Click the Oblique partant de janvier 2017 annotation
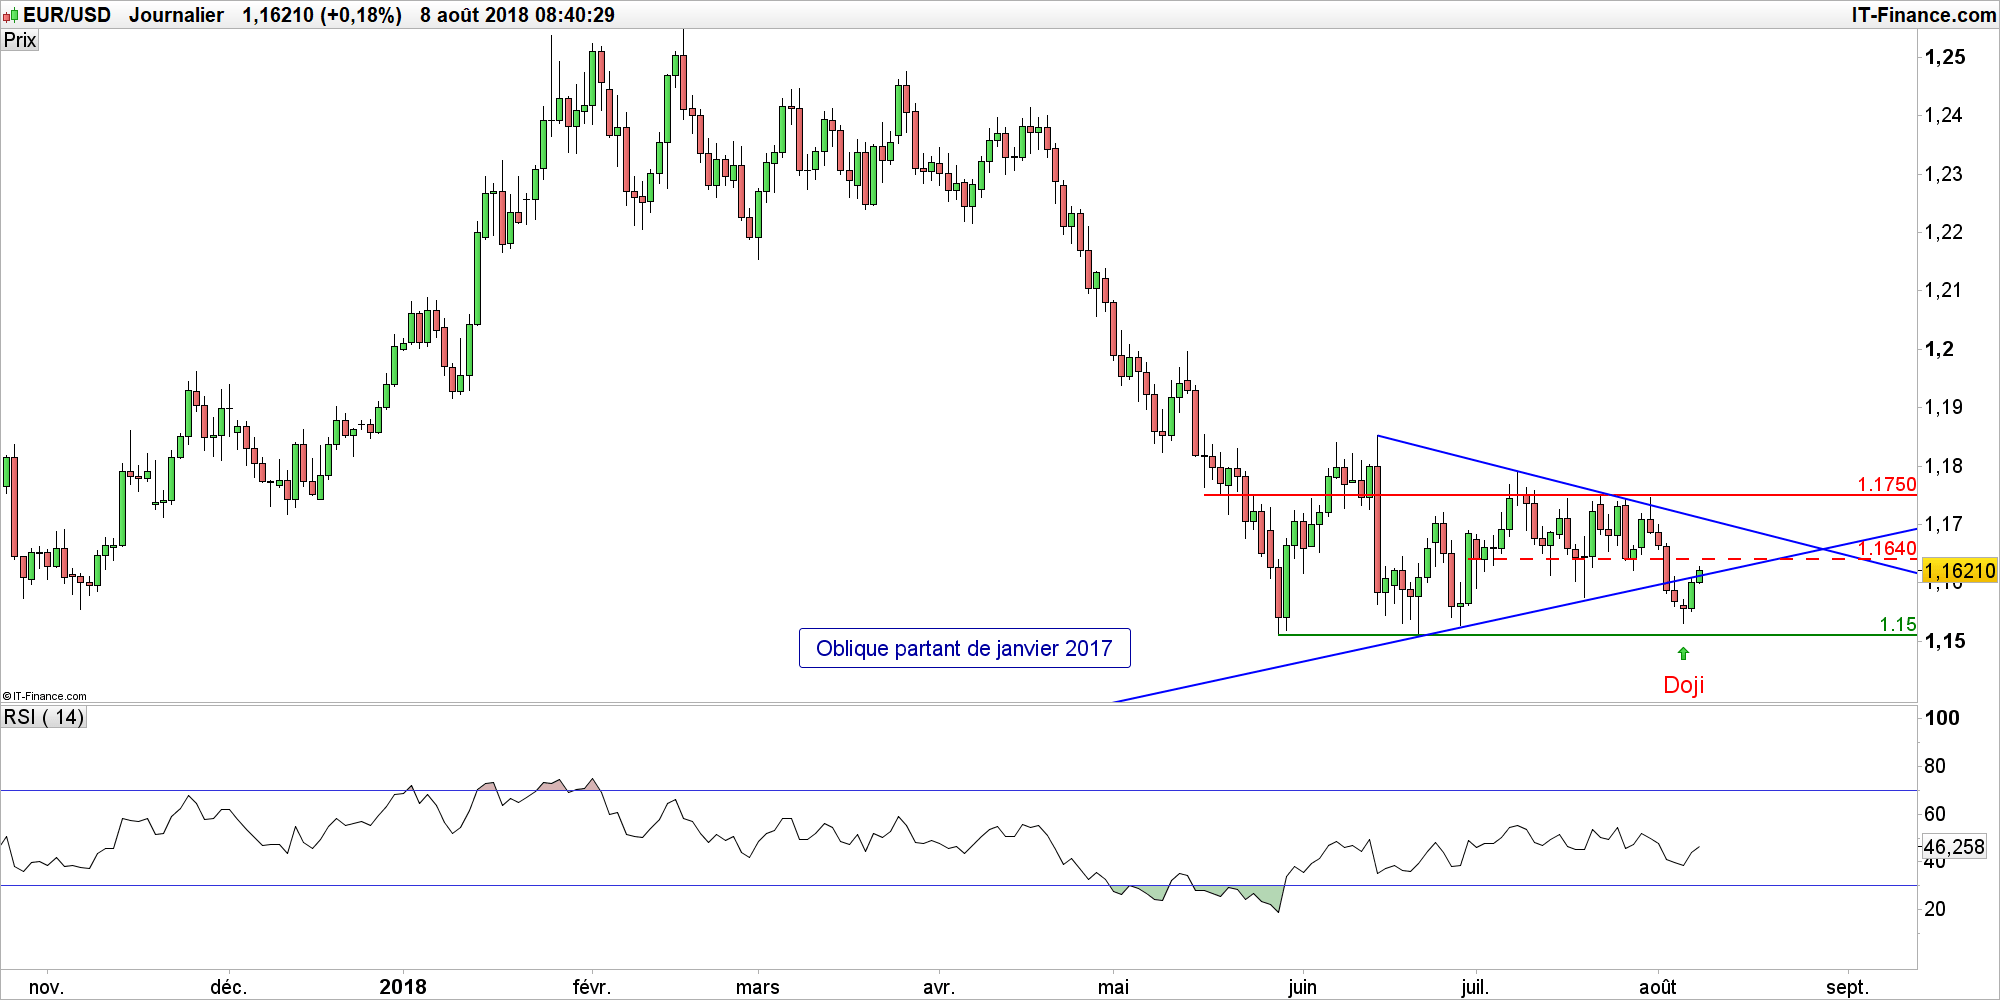Screen dimensions: 2000x1000 964,648
